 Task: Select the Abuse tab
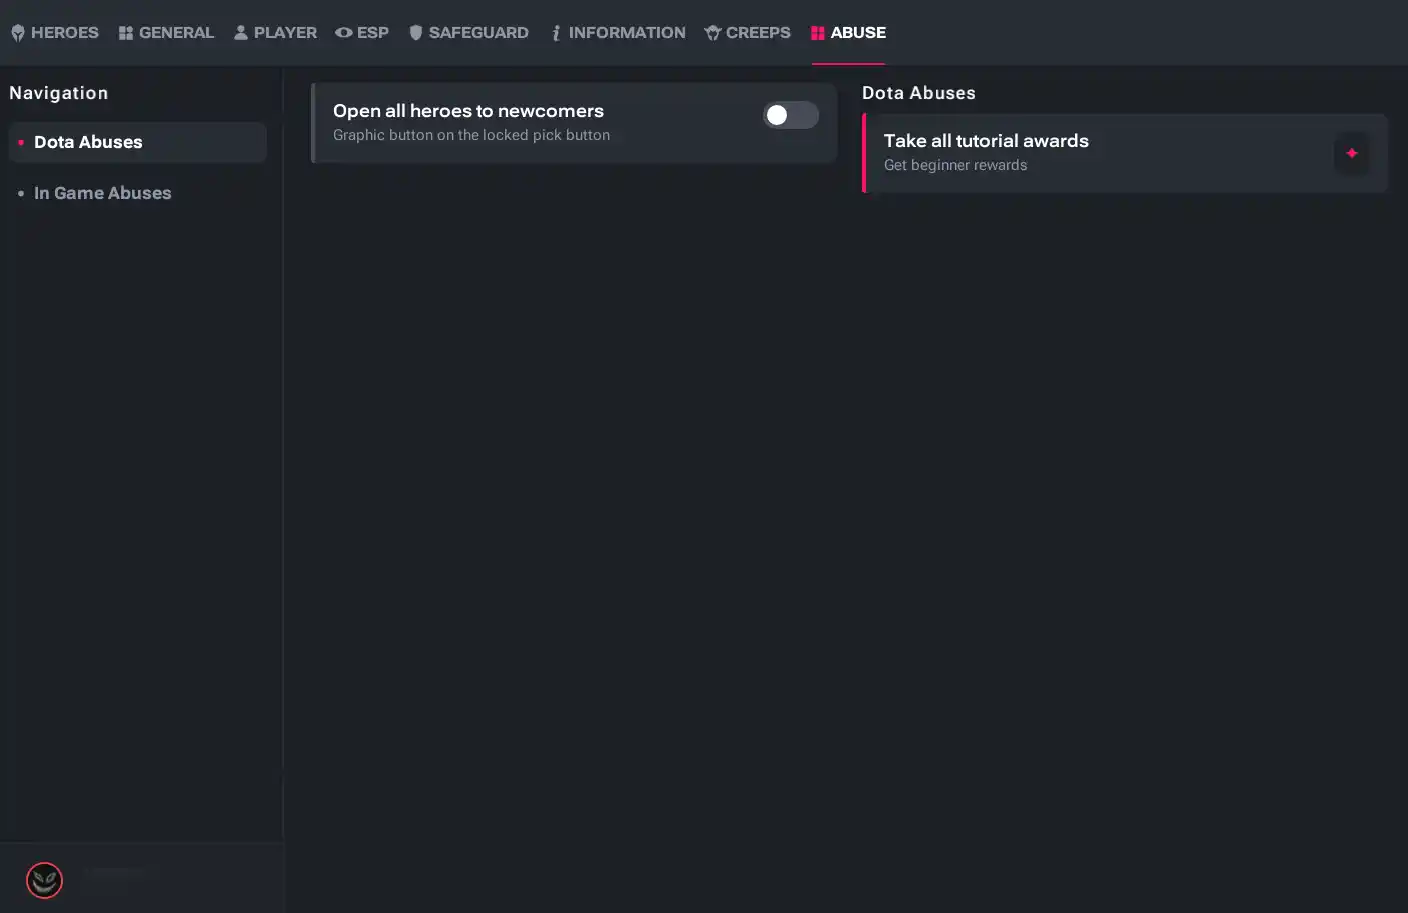pyautogui.click(x=848, y=32)
